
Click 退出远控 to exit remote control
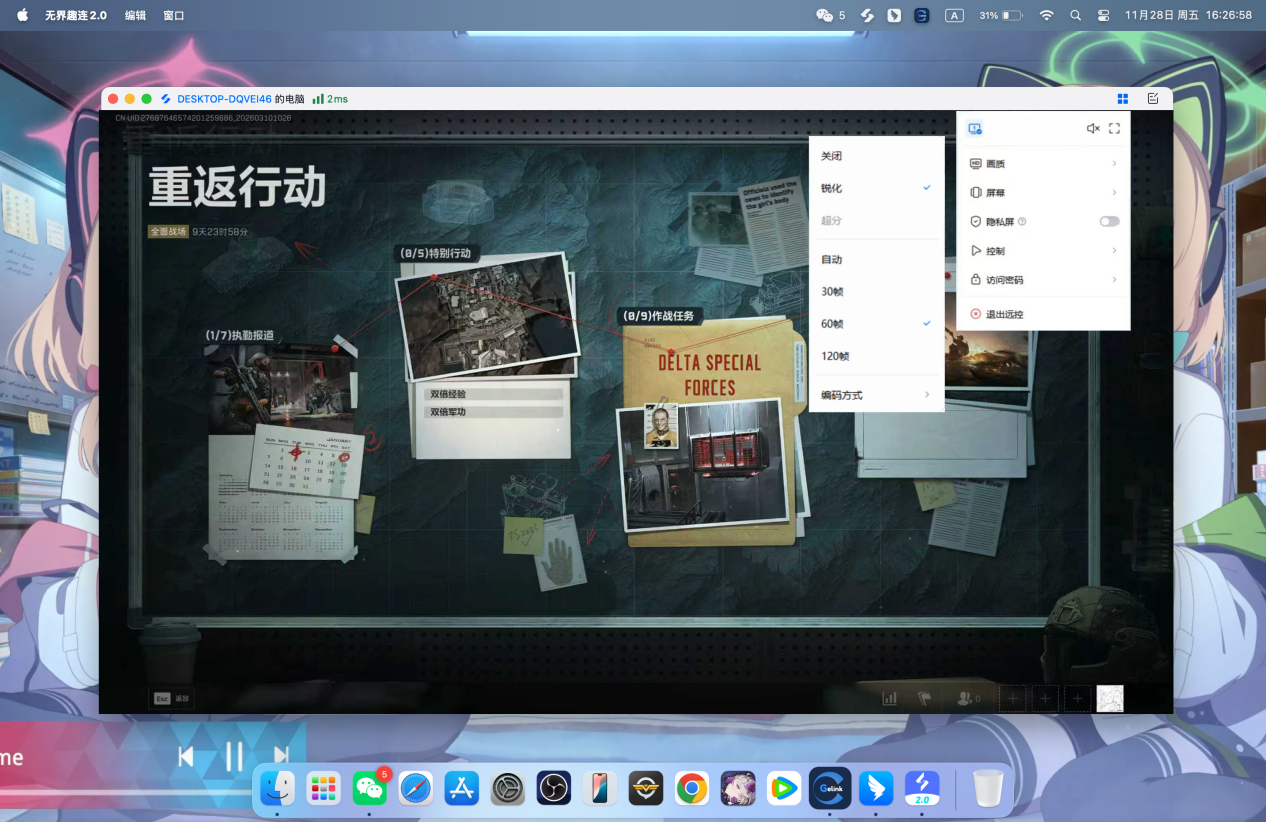point(1004,314)
